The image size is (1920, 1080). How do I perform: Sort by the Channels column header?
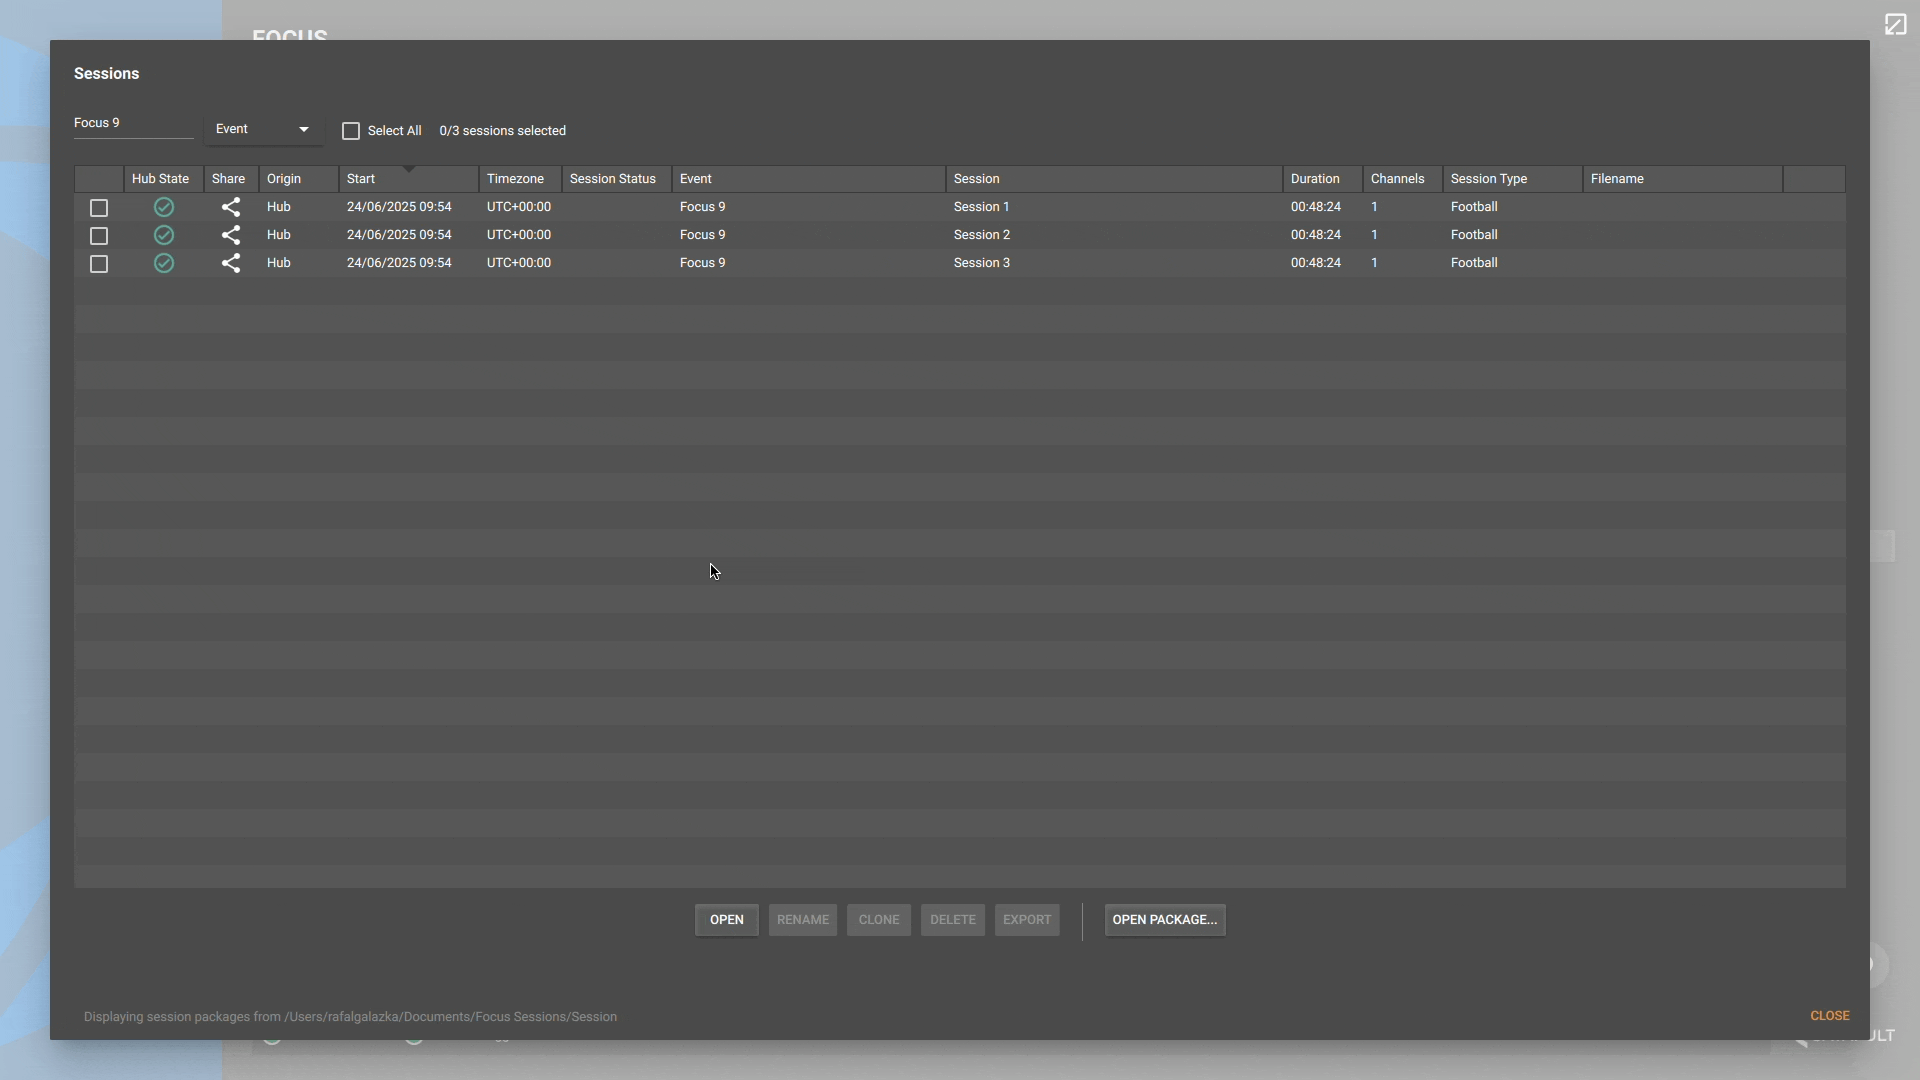click(x=1403, y=179)
